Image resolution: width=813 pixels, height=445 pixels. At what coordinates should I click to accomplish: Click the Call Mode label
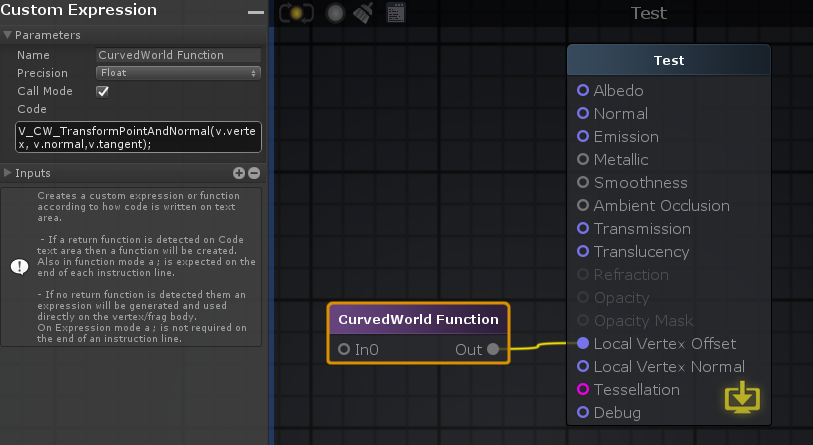coord(45,91)
